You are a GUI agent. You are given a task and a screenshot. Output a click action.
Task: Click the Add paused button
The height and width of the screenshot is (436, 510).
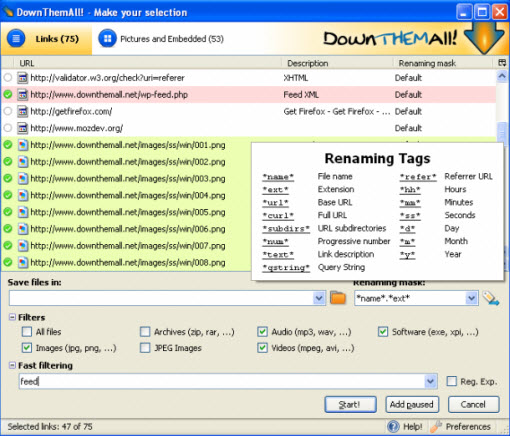coord(412,404)
